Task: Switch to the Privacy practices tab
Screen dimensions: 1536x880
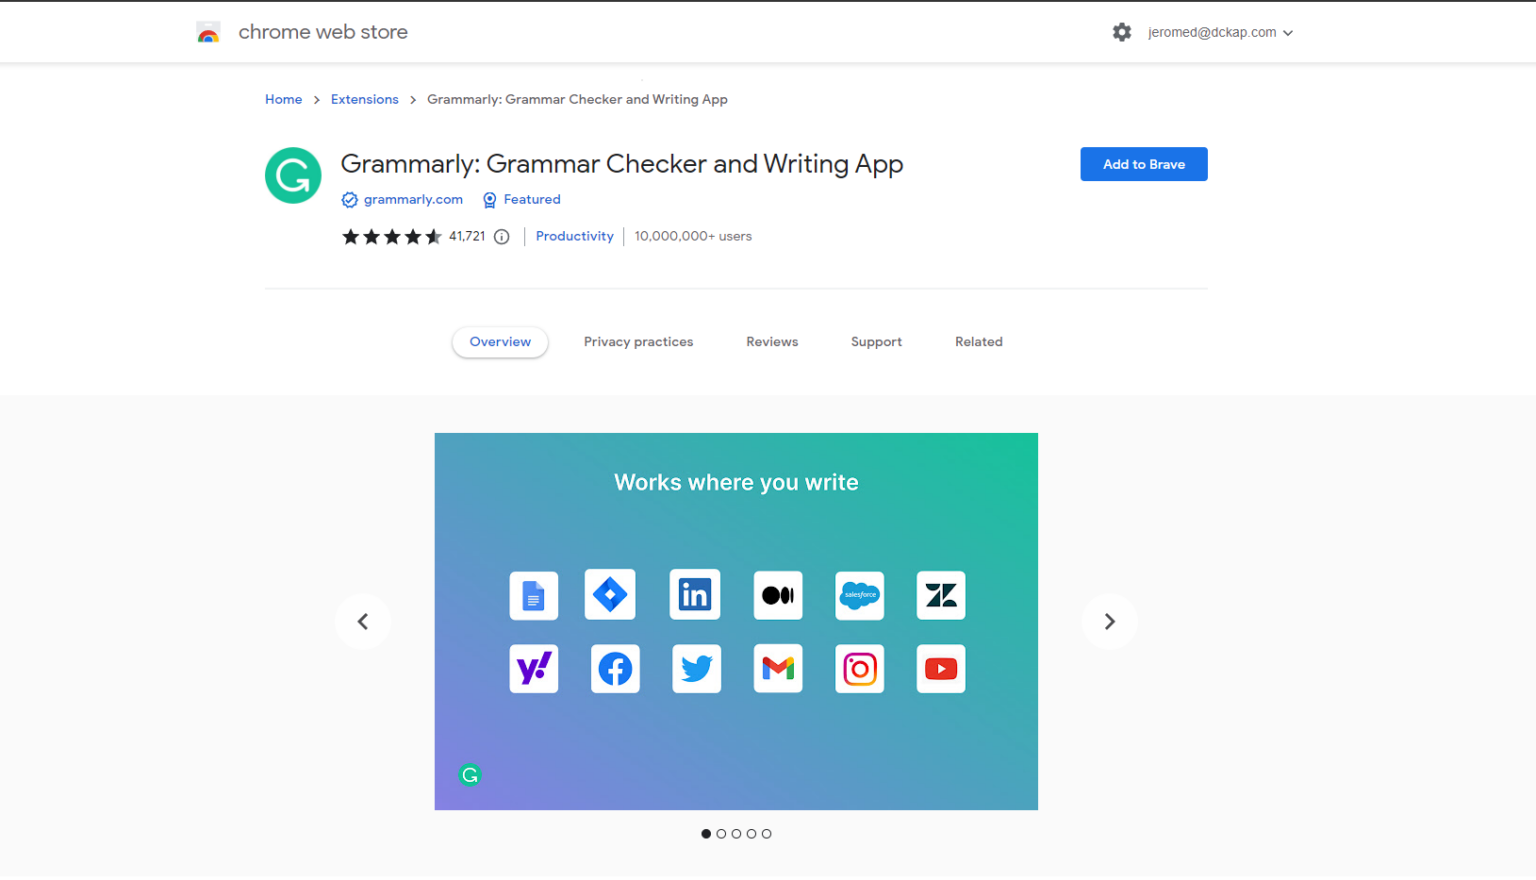Action: 638,342
